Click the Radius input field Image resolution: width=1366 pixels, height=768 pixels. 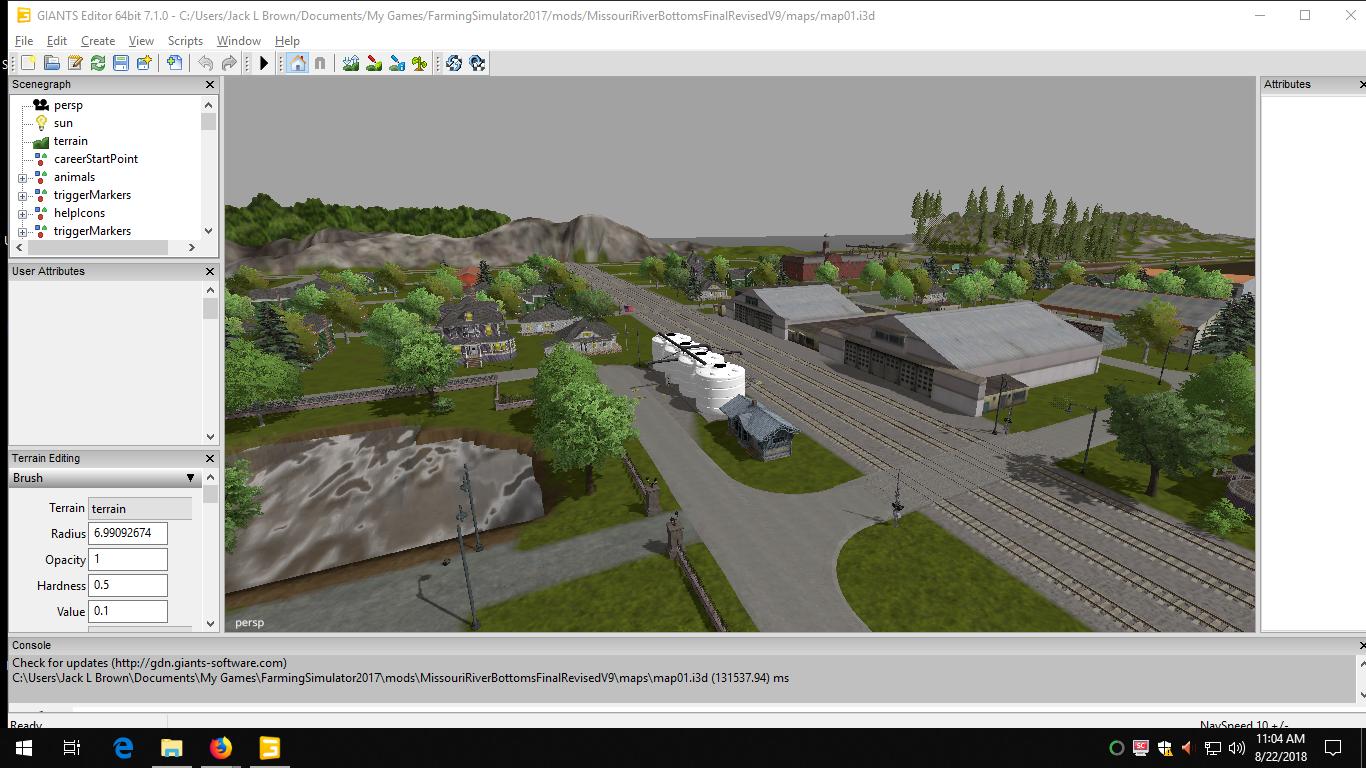(128, 533)
